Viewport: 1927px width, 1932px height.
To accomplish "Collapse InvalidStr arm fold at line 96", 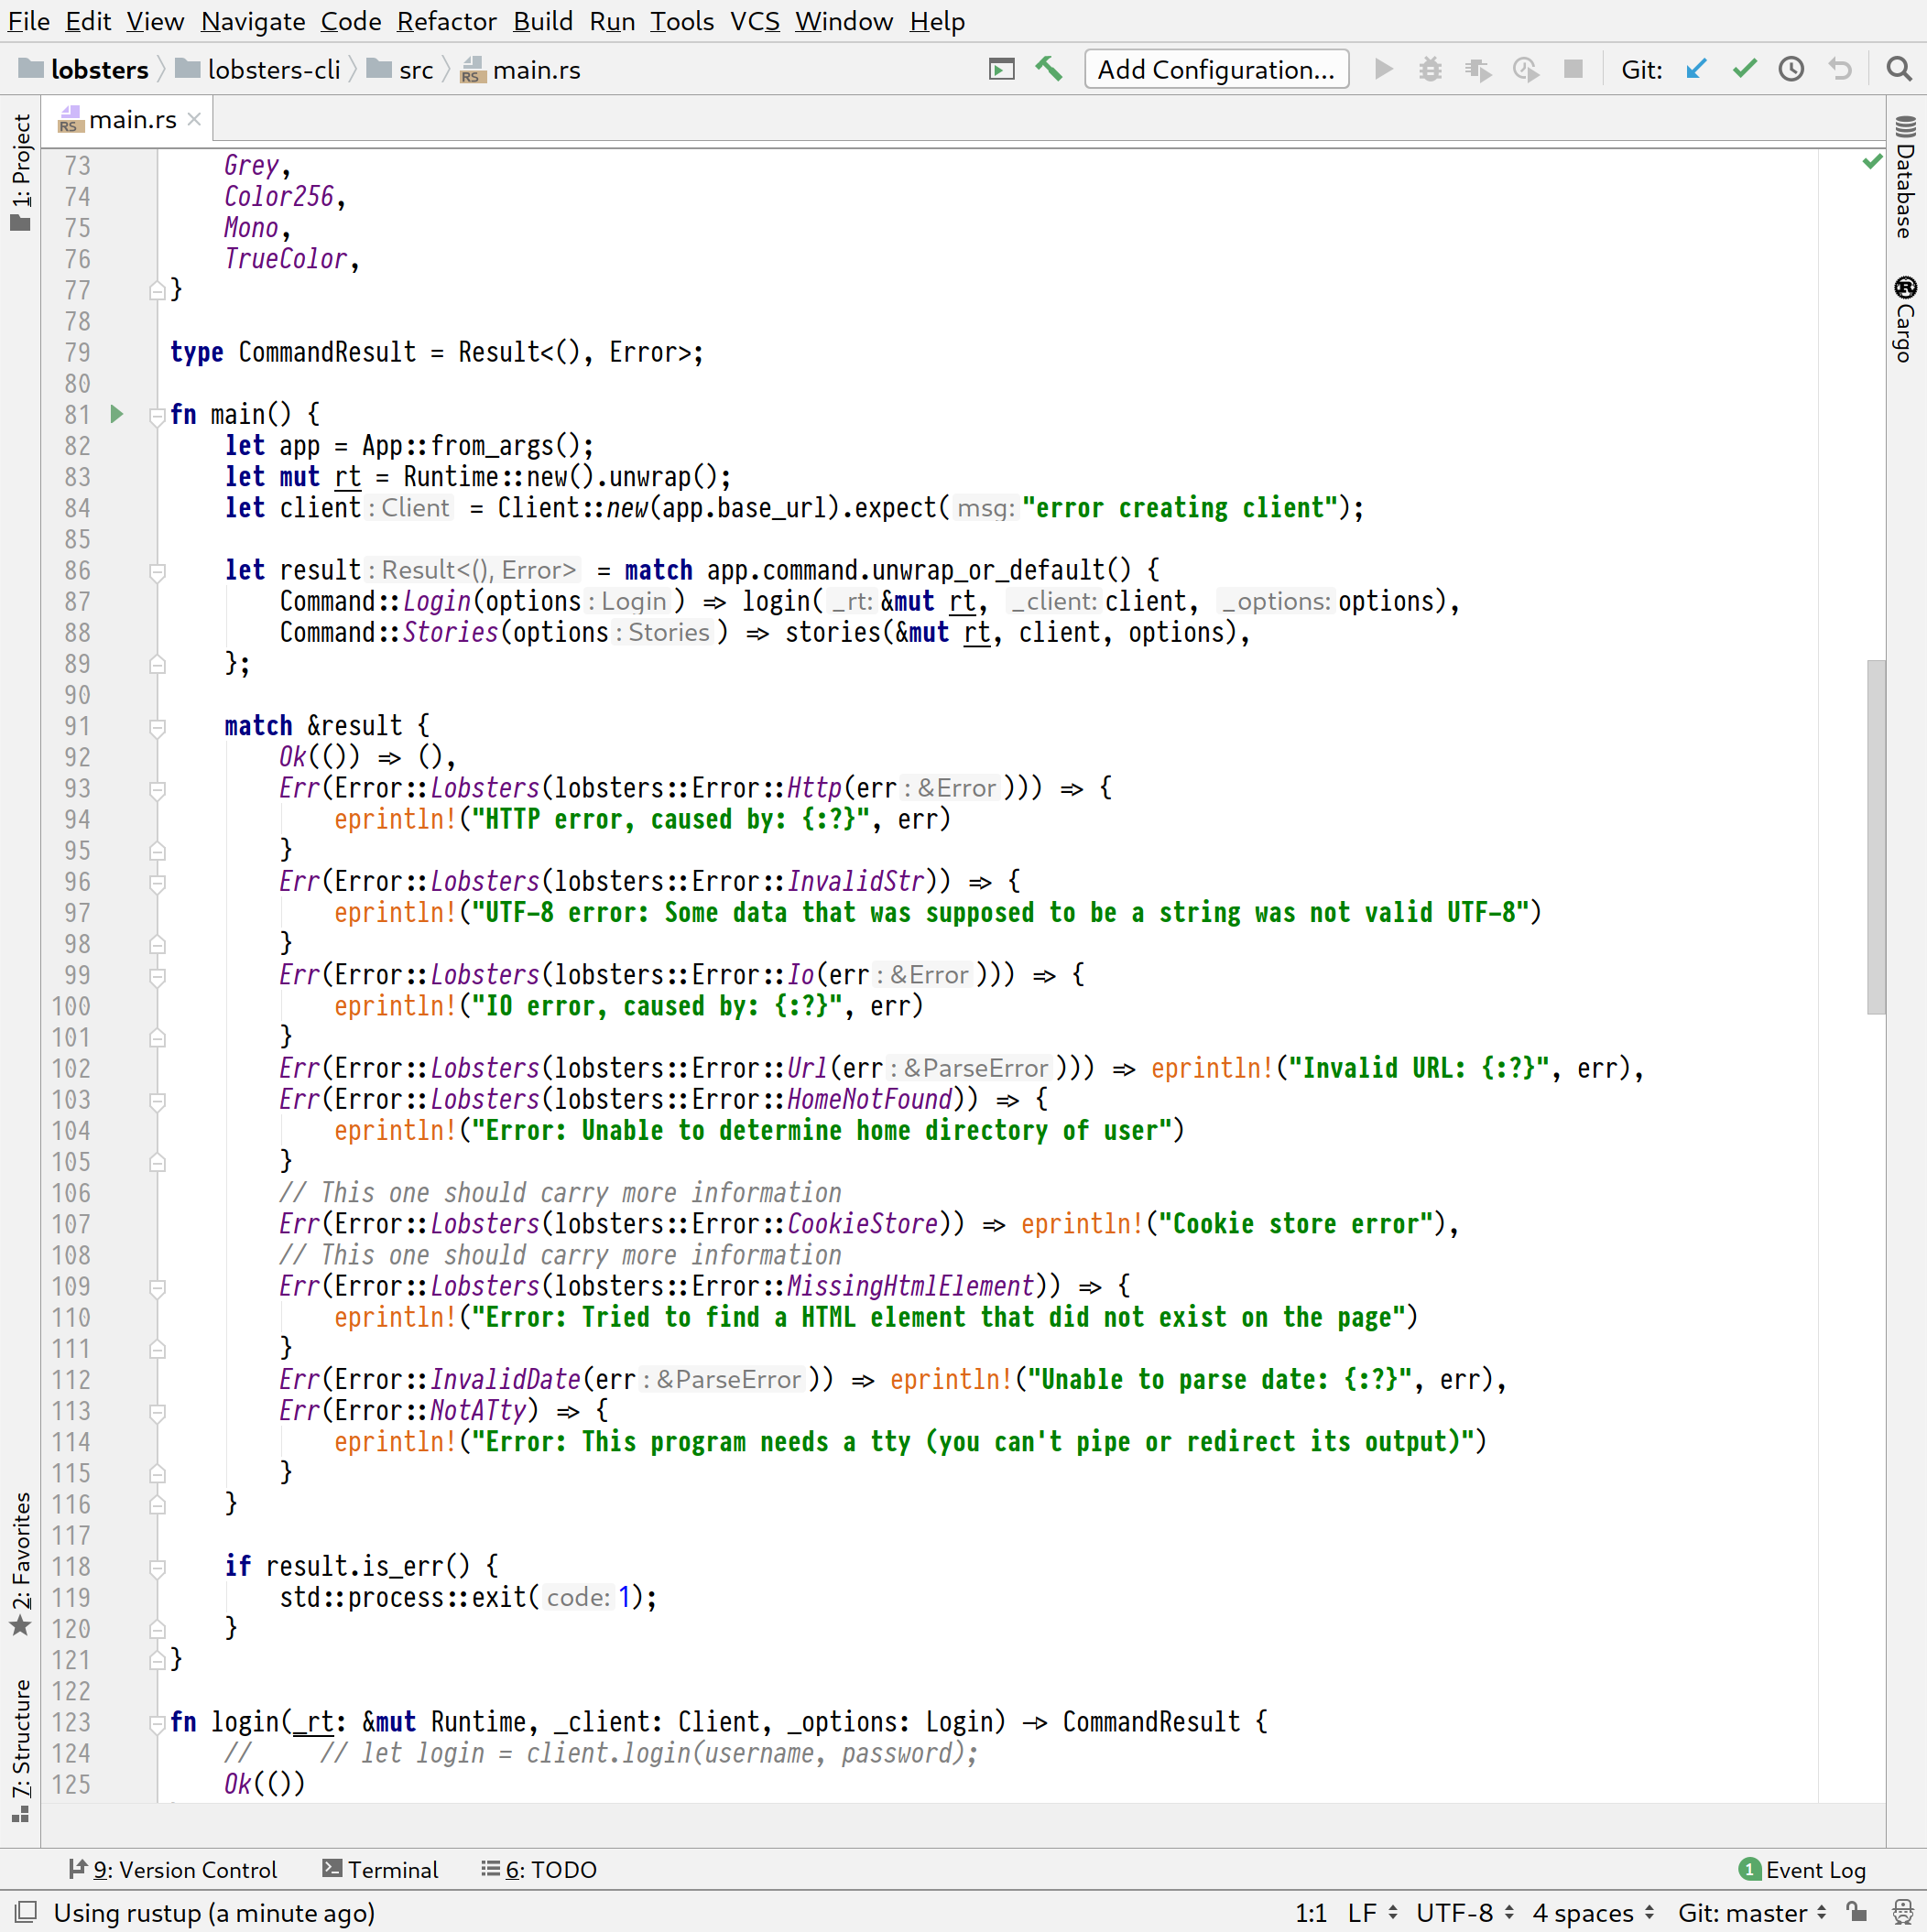I will pyautogui.click(x=157, y=882).
